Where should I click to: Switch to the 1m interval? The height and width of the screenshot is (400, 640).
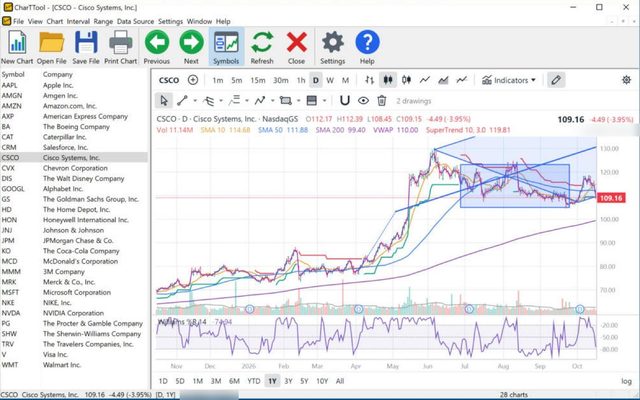click(218, 80)
